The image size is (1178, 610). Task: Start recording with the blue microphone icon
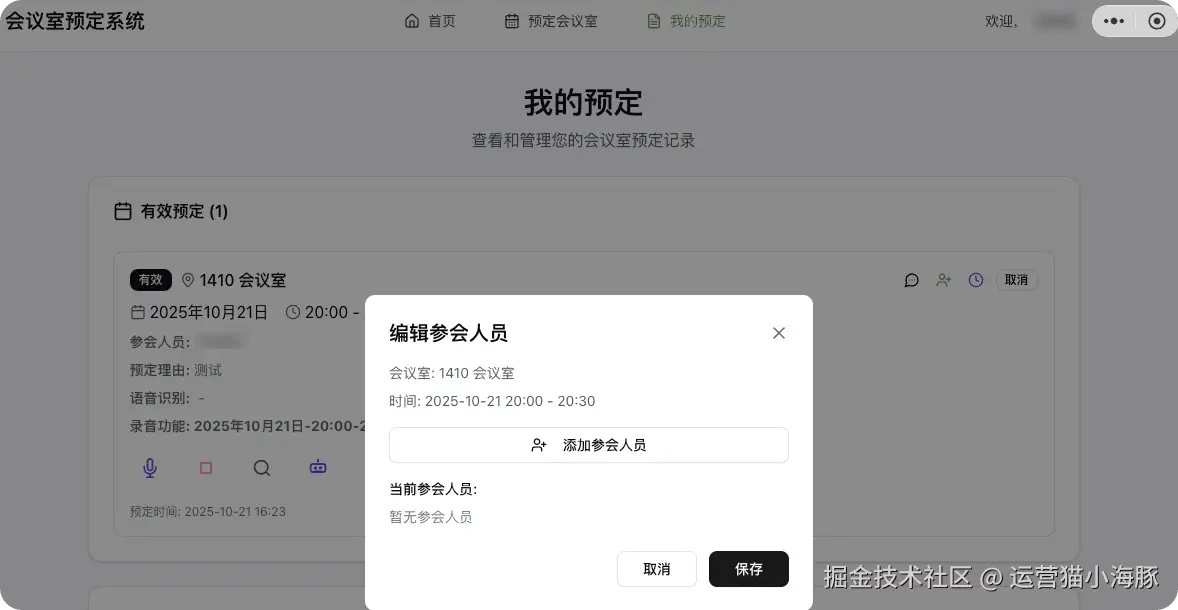pyautogui.click(x=150, y=468)
